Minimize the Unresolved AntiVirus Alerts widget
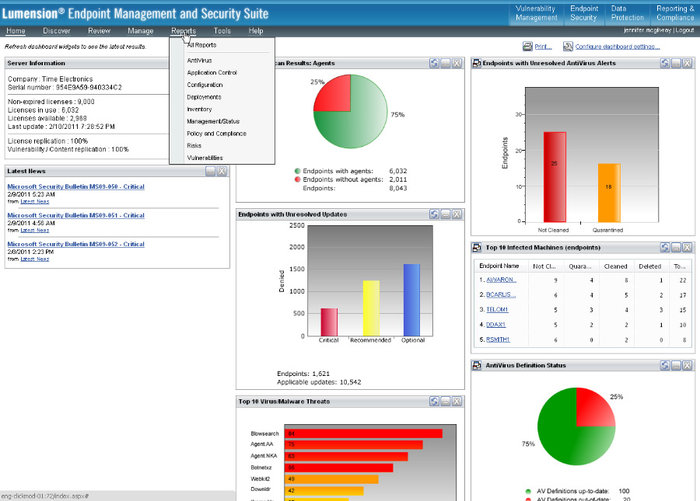The height and width of the screenshot is (501, 700). pos(676,63)
